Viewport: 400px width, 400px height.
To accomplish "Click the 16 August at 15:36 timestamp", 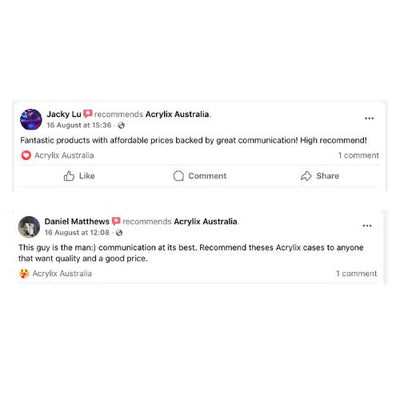I will (x=79, y=125).
